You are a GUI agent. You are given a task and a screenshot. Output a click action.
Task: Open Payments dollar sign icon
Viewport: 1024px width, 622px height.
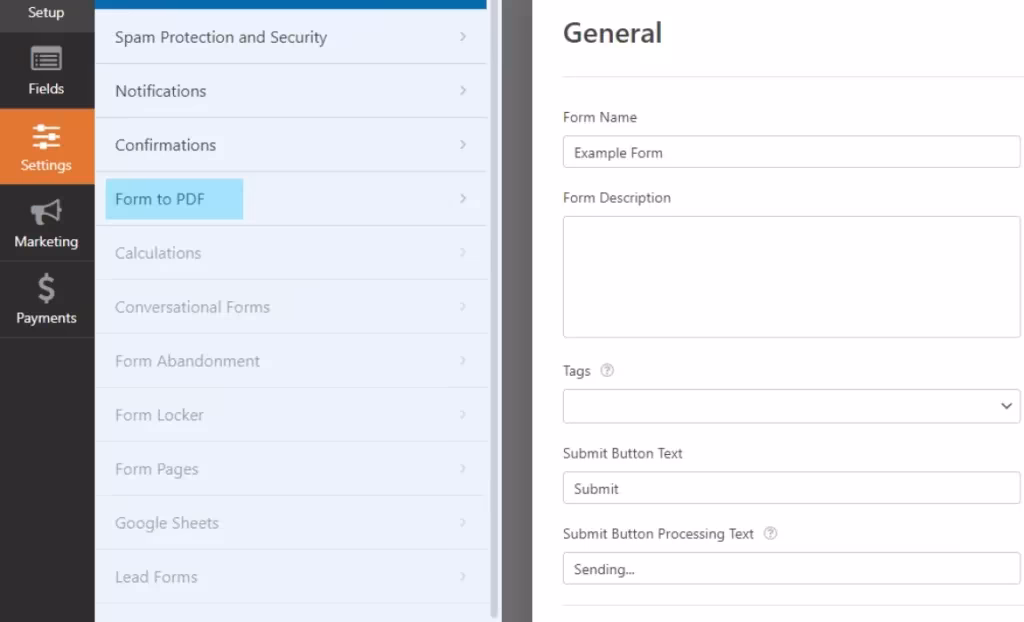pyautogui.click(x=46, y=289)
